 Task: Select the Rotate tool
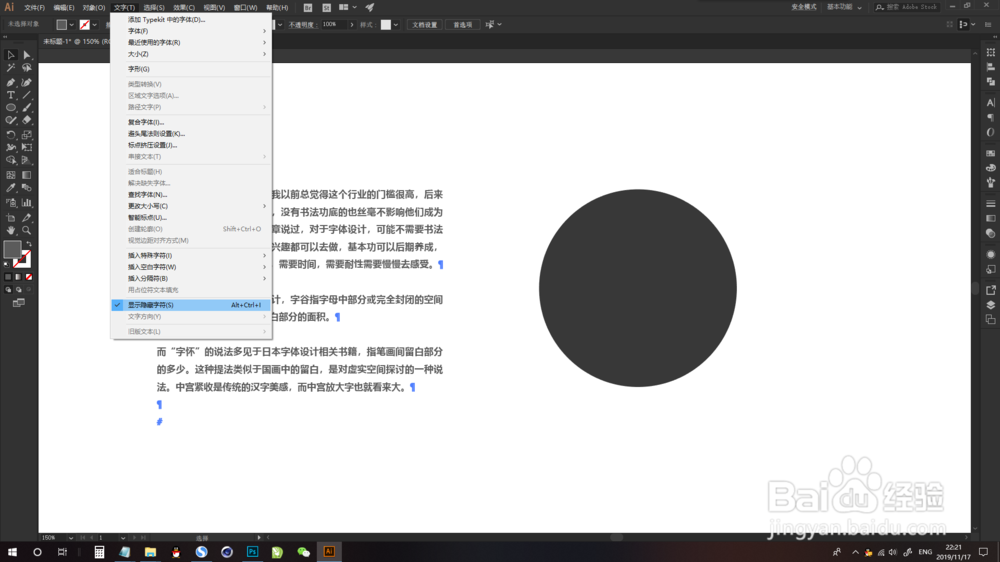(x=11, y=135)
